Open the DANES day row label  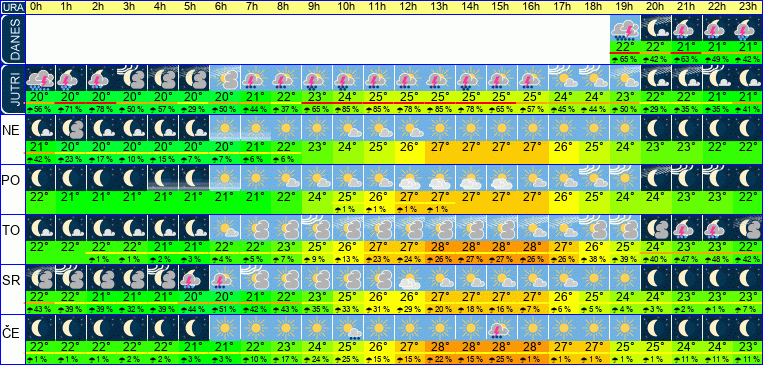point(12,39)
